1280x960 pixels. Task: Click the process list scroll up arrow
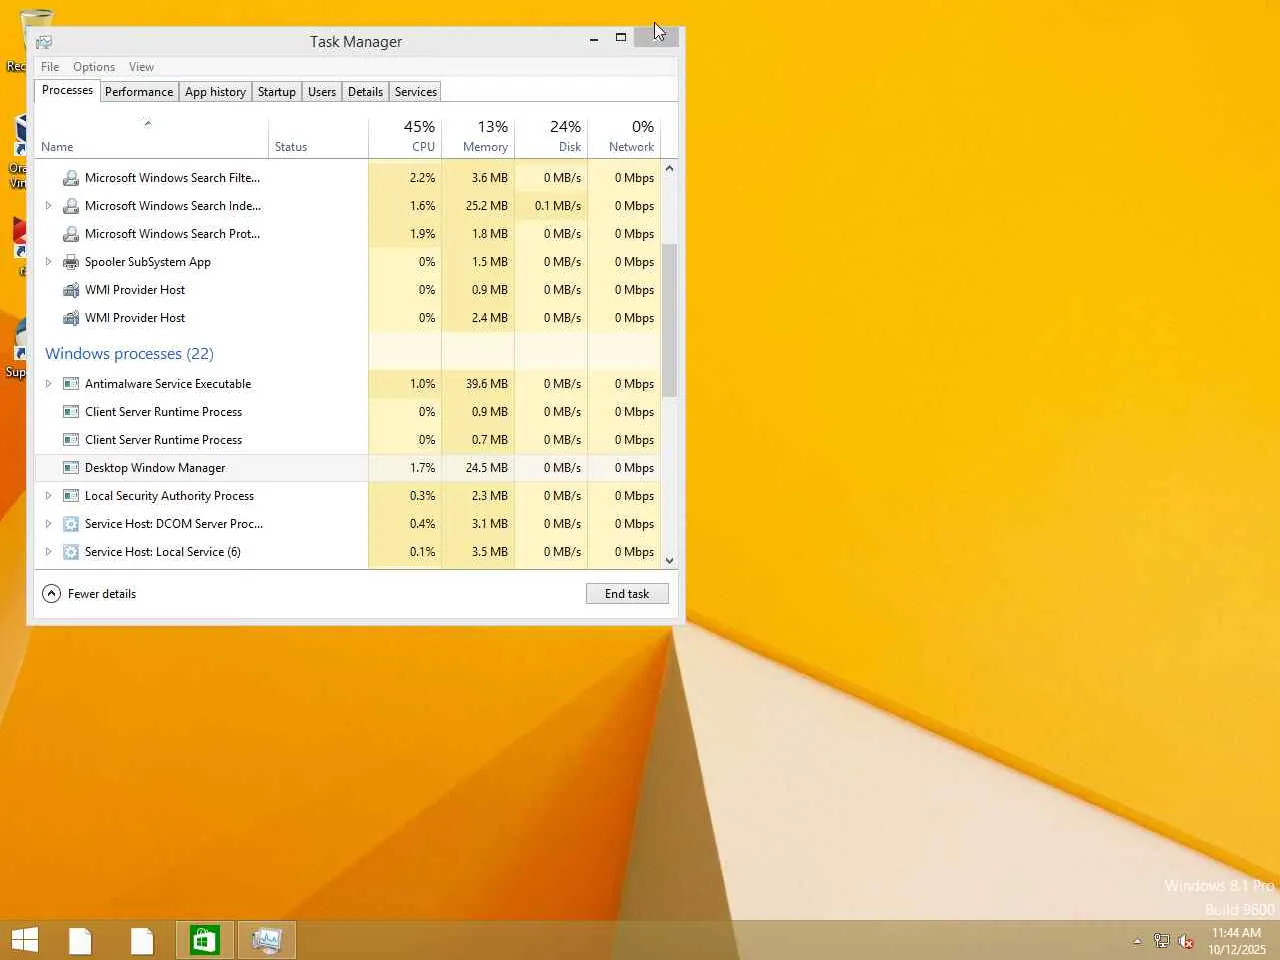[670, 168]
